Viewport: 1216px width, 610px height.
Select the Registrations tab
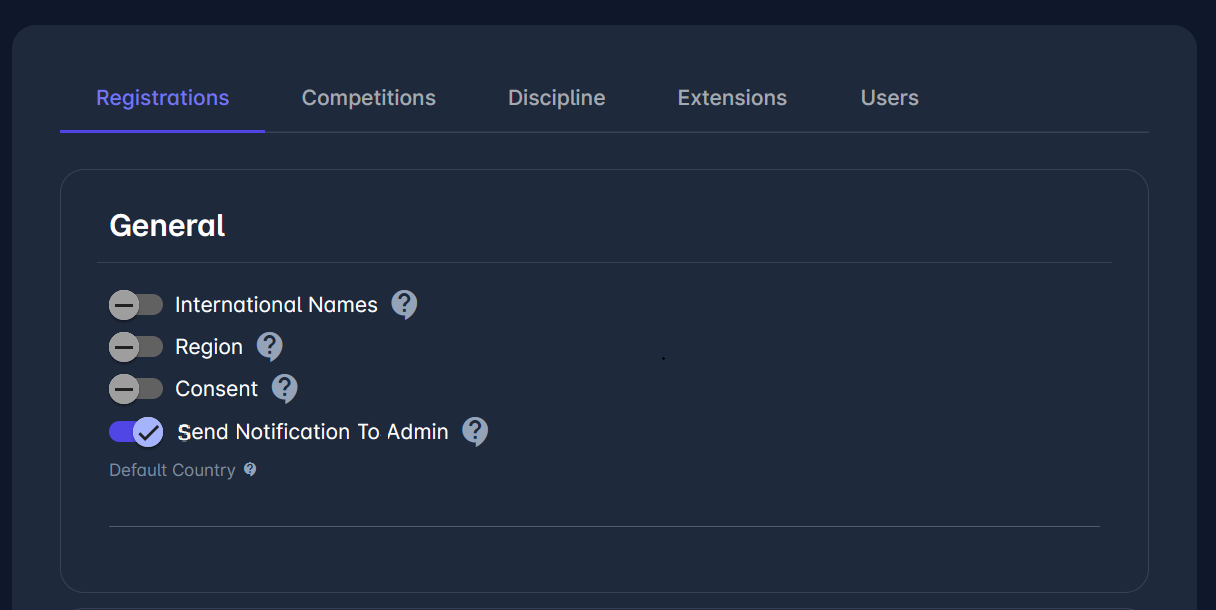point(163,98)
